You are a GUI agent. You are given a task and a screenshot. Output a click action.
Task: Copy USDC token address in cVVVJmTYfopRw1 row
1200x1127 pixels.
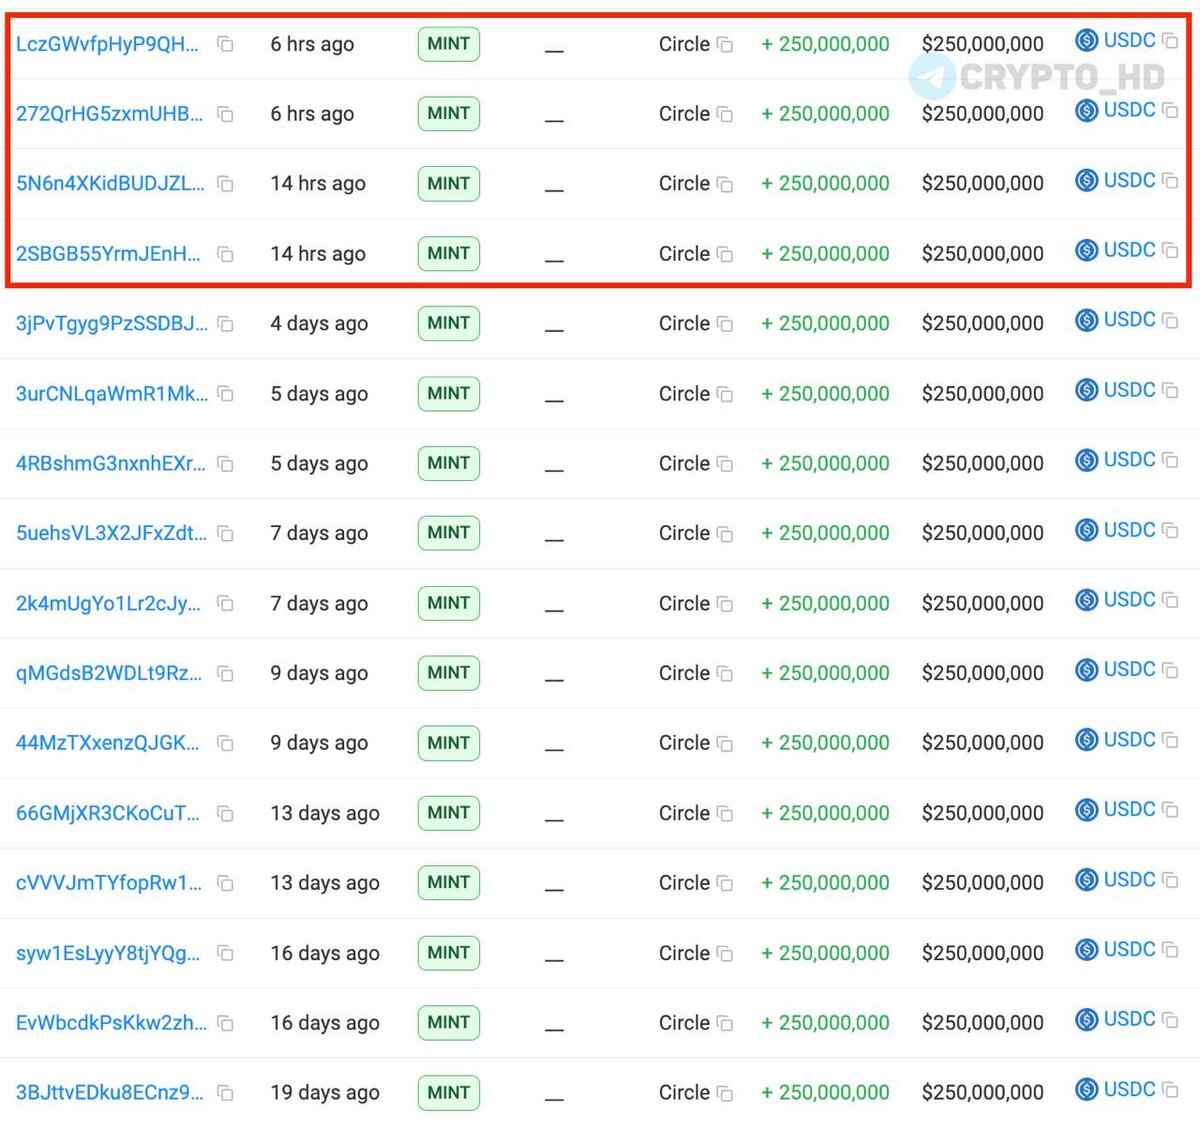tap(1170, 880)
